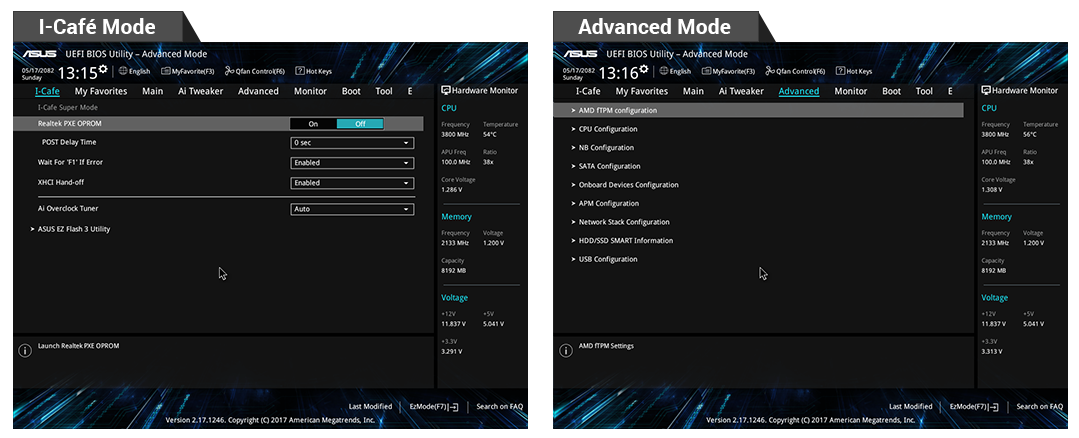
Task: Click 13:15 clock time
Action: (x=77, y=72)
